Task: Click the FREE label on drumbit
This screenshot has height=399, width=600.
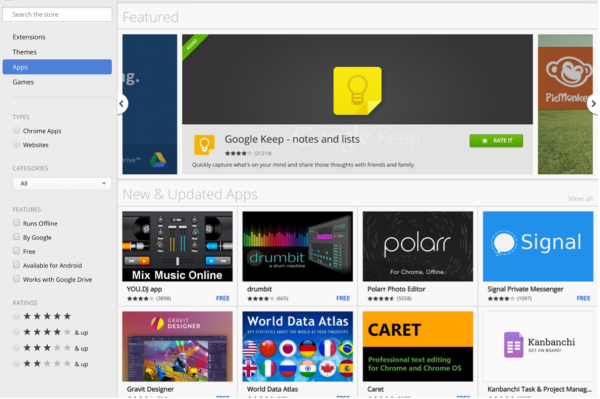Action: (x=343, y=298)
